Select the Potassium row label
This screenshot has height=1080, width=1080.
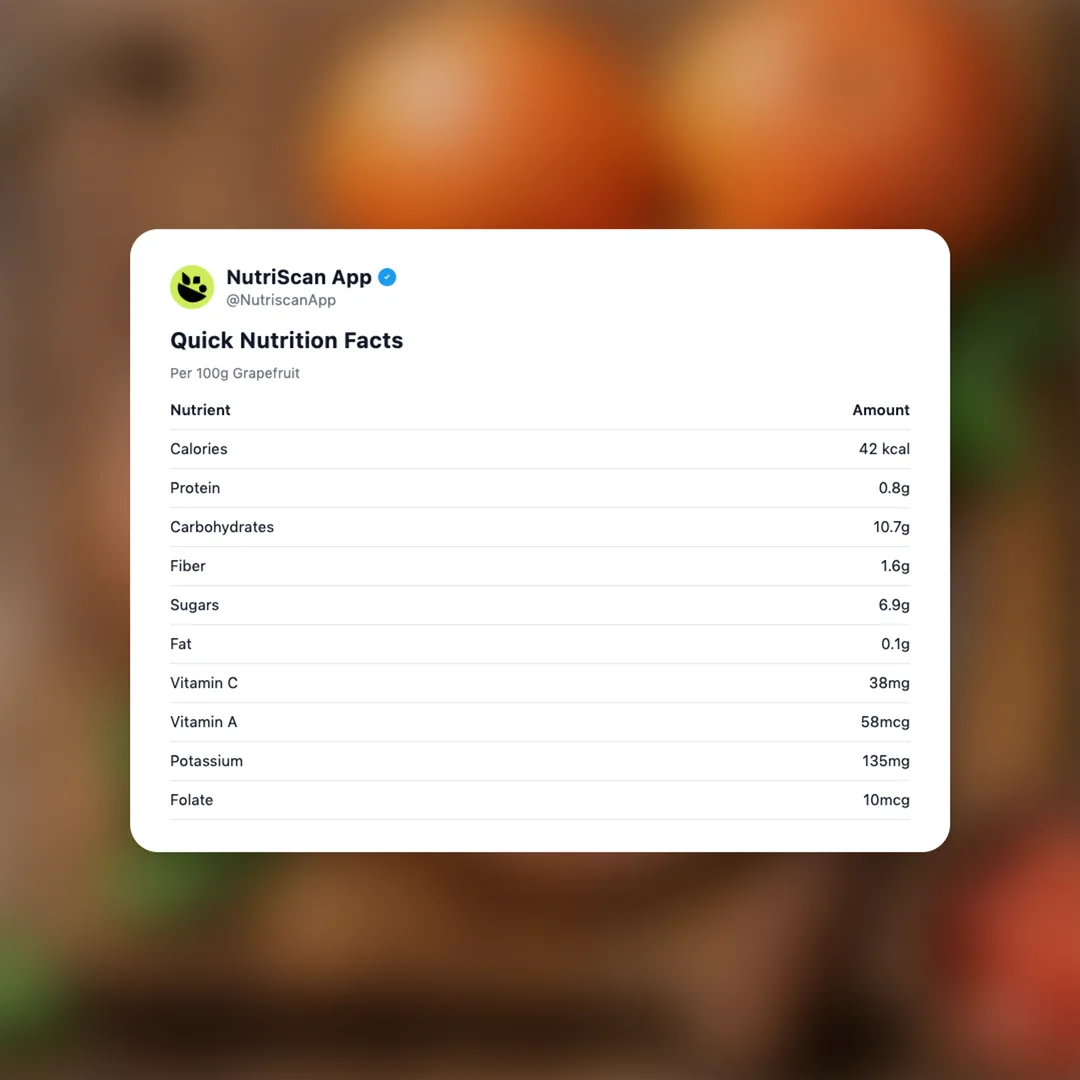coord(206,761)
